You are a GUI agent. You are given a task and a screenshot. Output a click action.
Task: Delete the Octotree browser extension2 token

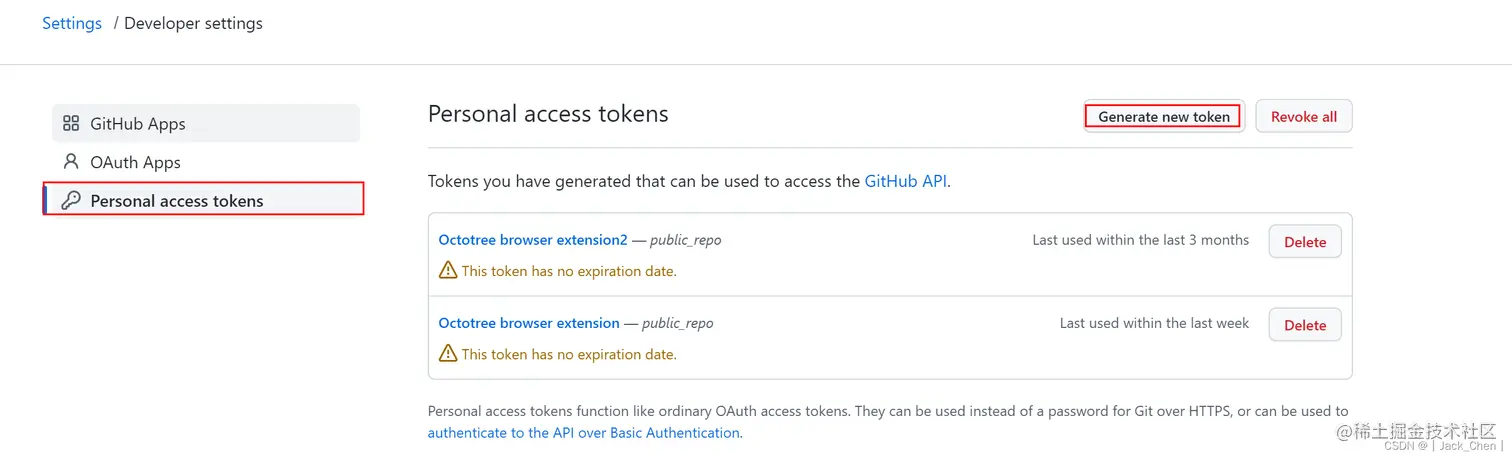pyautogui.click(x=1304, y=242)
